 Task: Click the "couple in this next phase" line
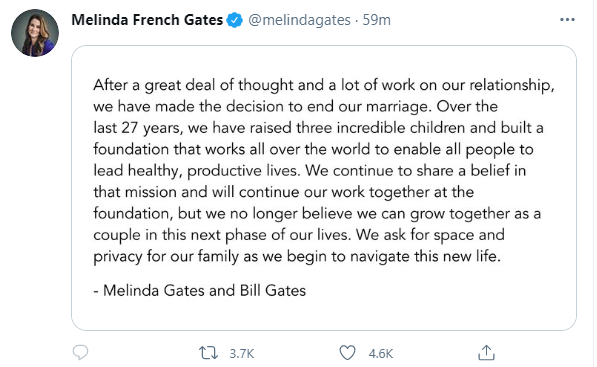coord(299,235)
